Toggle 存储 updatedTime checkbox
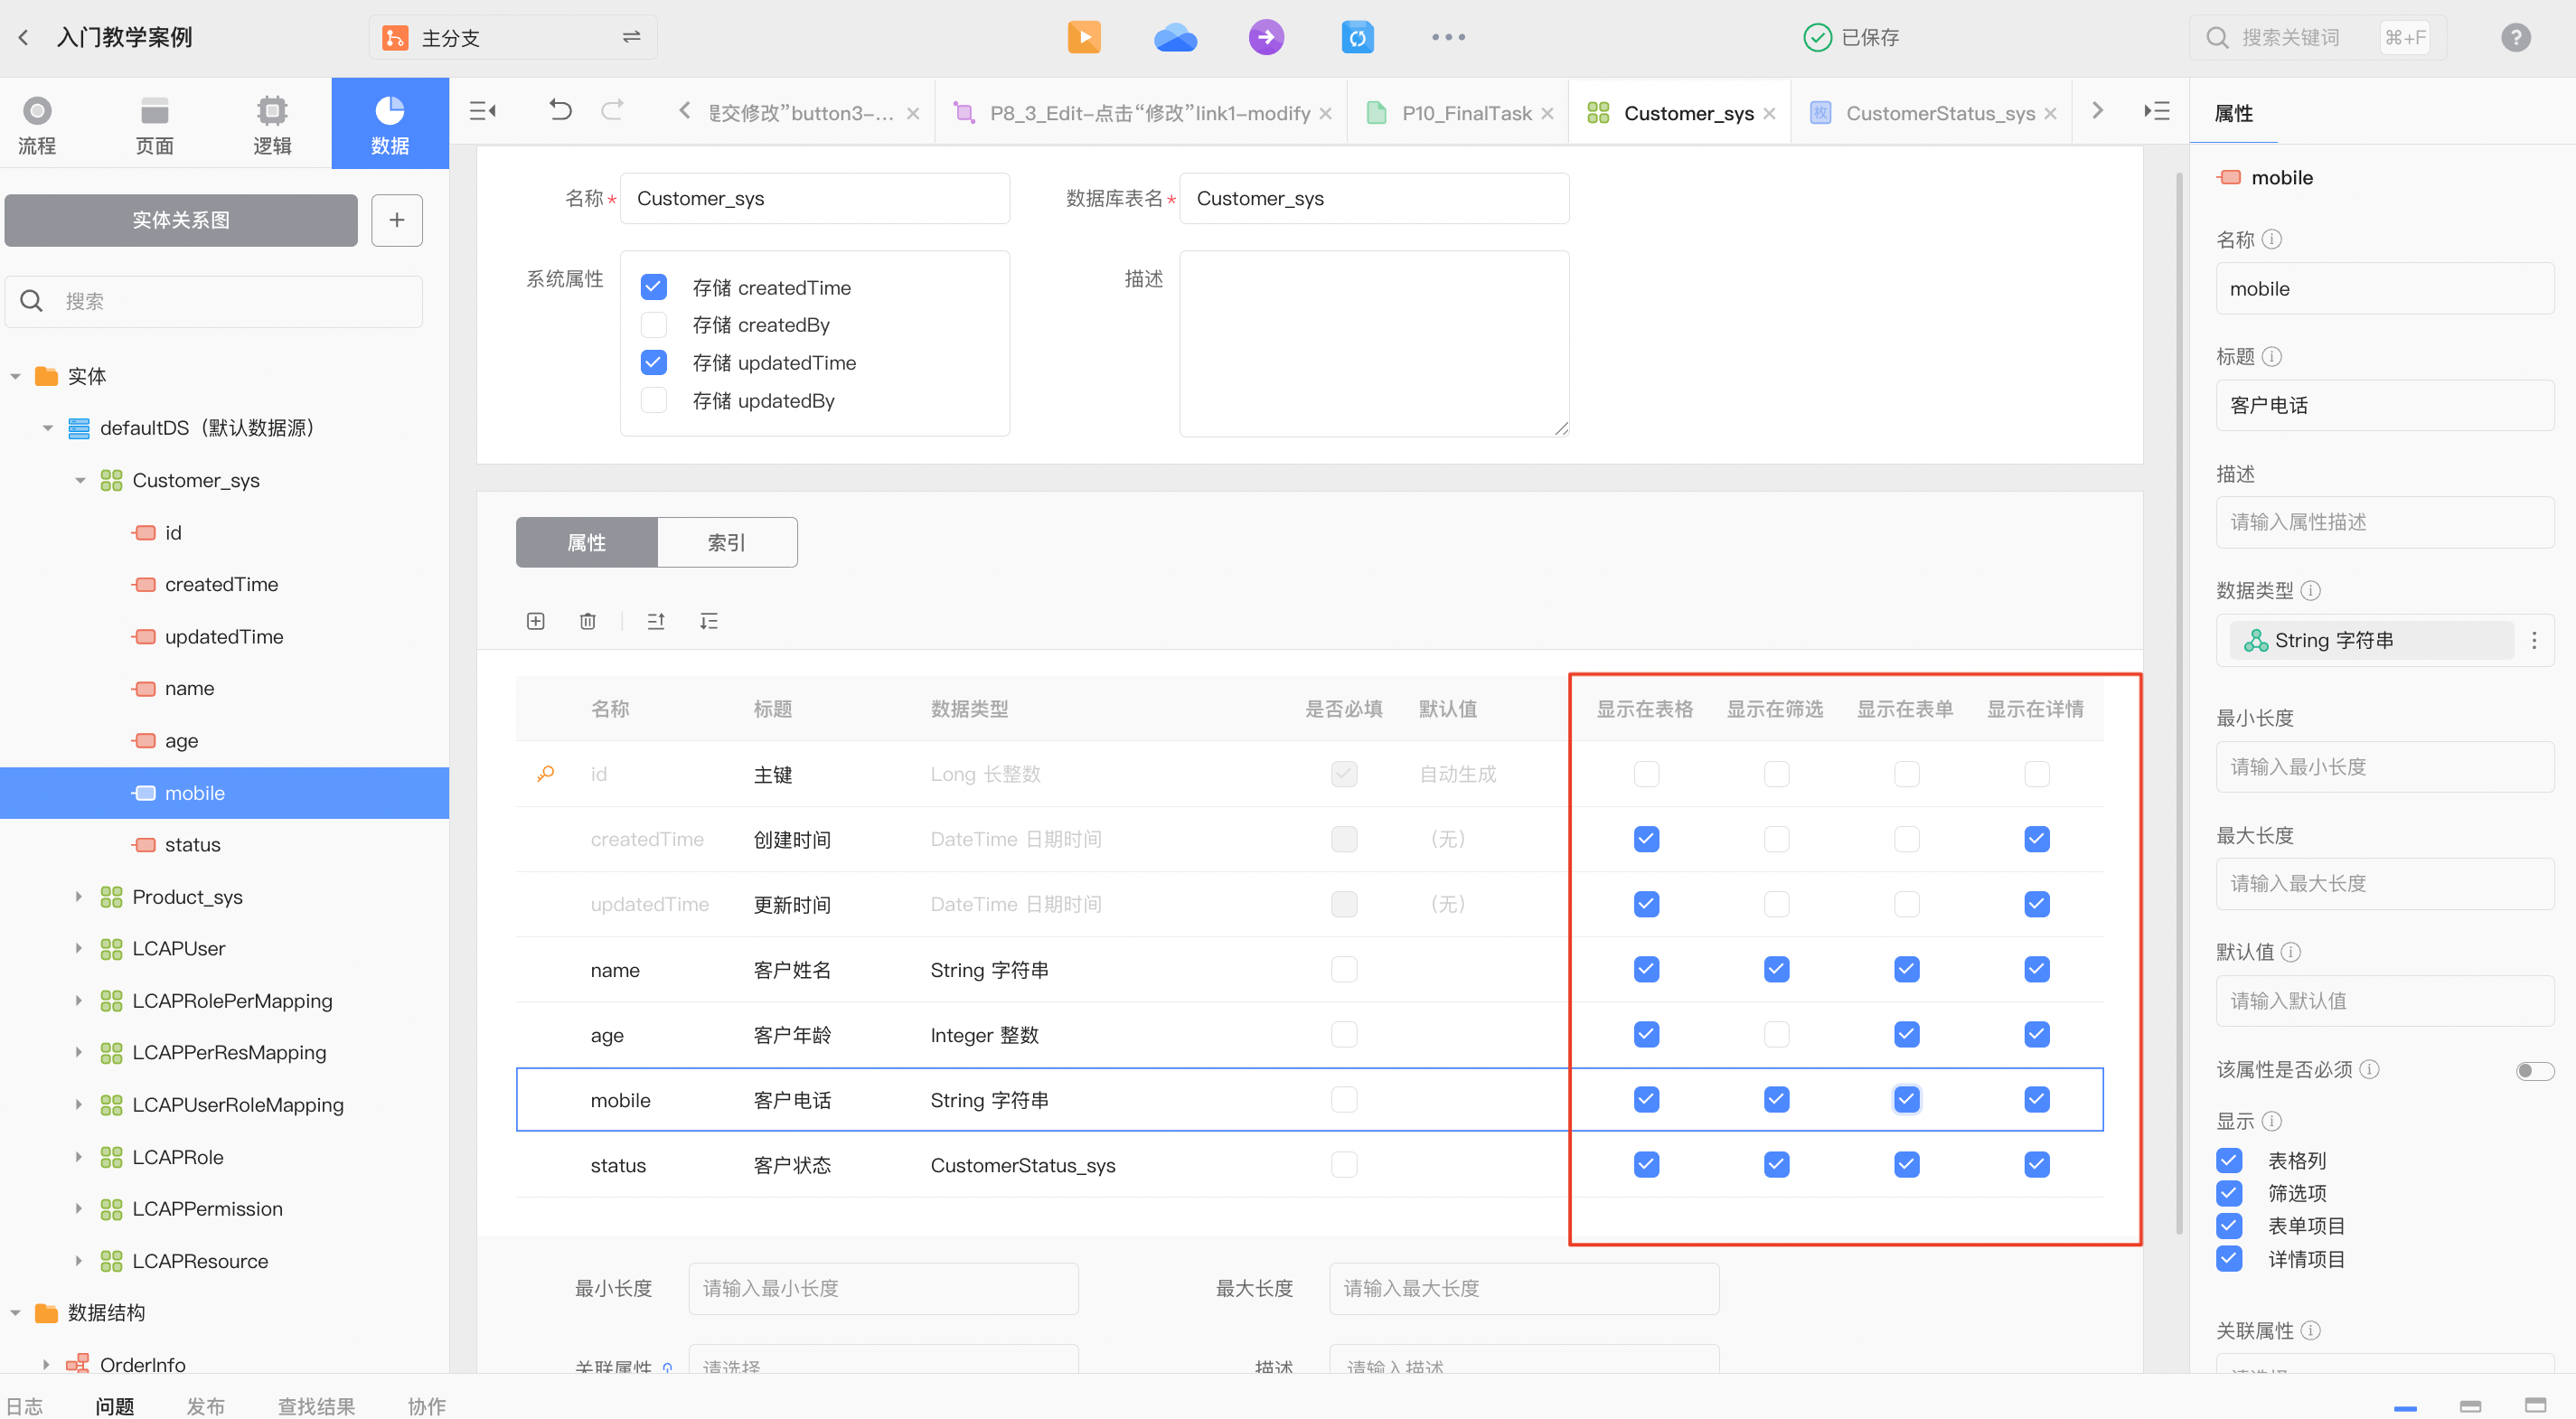2576x1419 pixels. (x=653, y=362)
